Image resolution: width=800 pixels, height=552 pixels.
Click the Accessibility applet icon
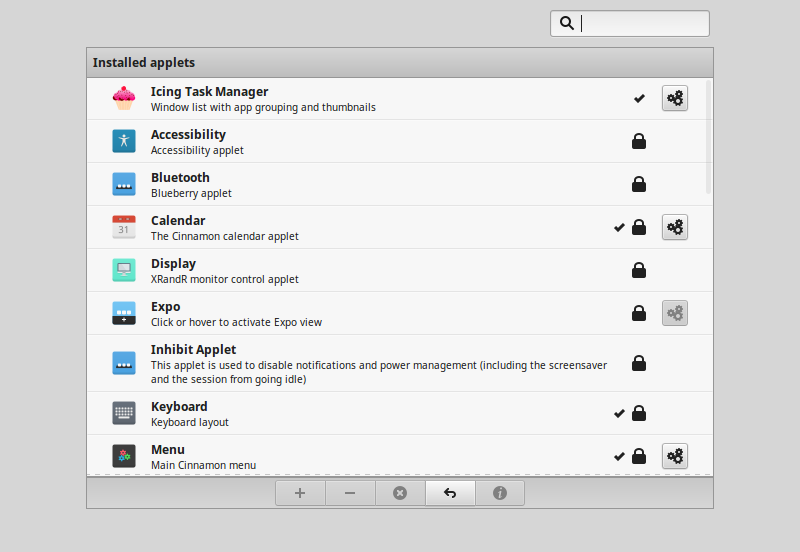pyautogui.click(x=124, y=141)
